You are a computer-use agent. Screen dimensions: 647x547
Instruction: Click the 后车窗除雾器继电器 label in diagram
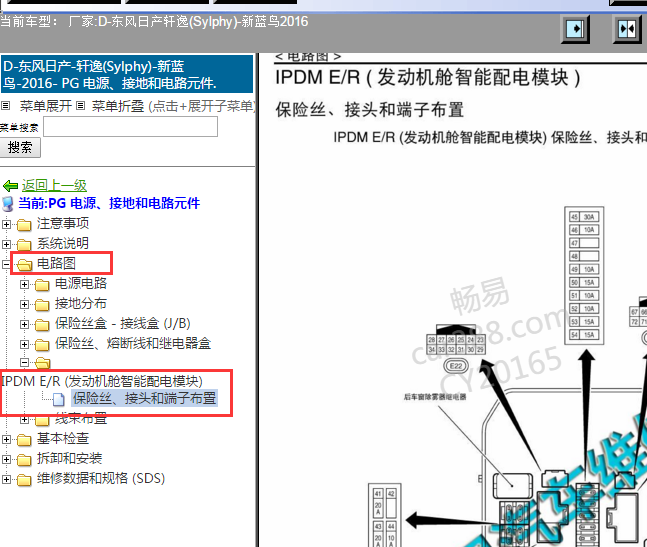tap(435, 397)
